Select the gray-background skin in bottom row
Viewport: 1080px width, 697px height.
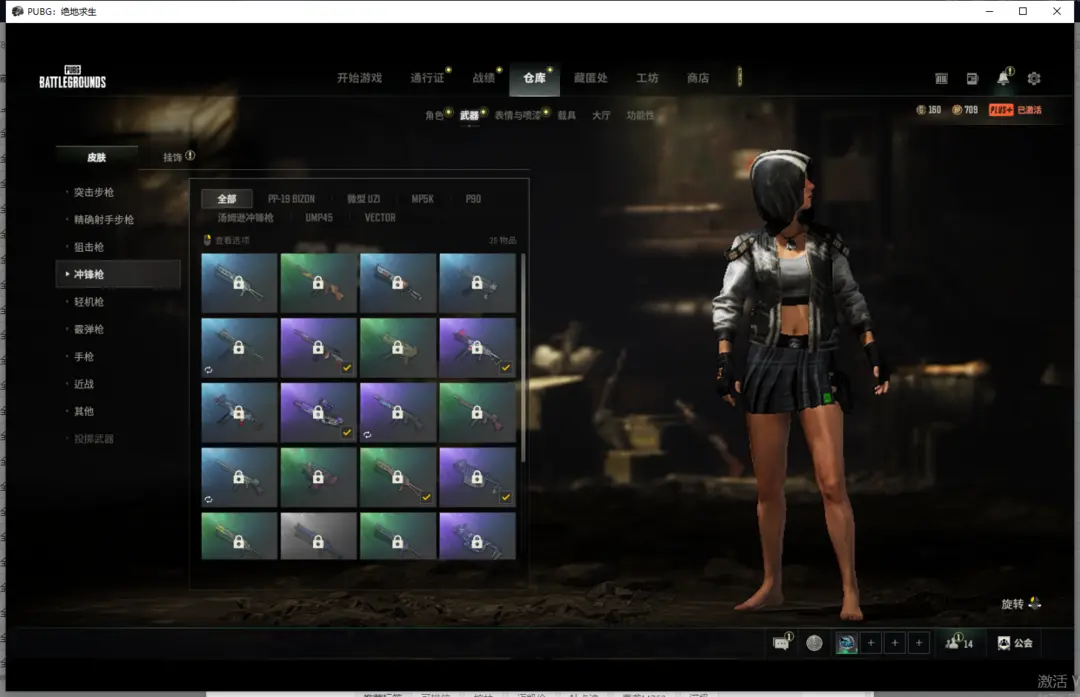pos(318,536)
